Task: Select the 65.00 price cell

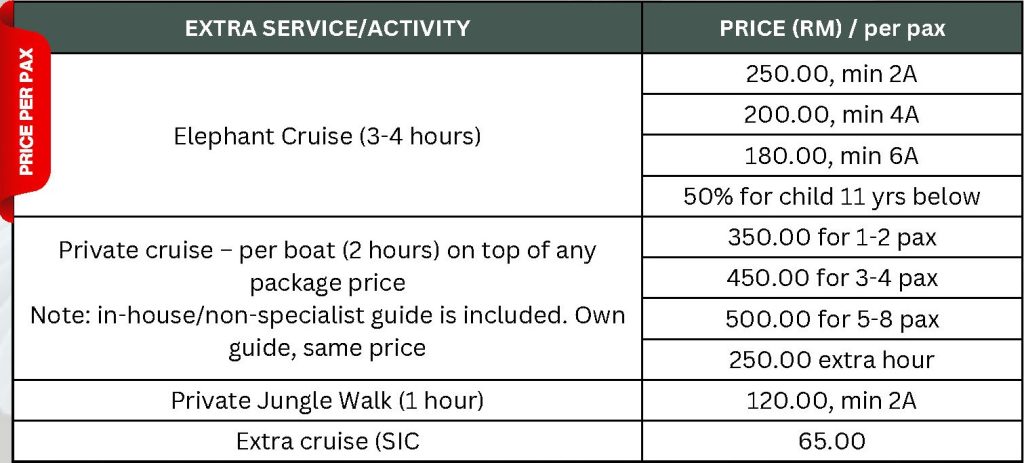Action: [832, 441]
